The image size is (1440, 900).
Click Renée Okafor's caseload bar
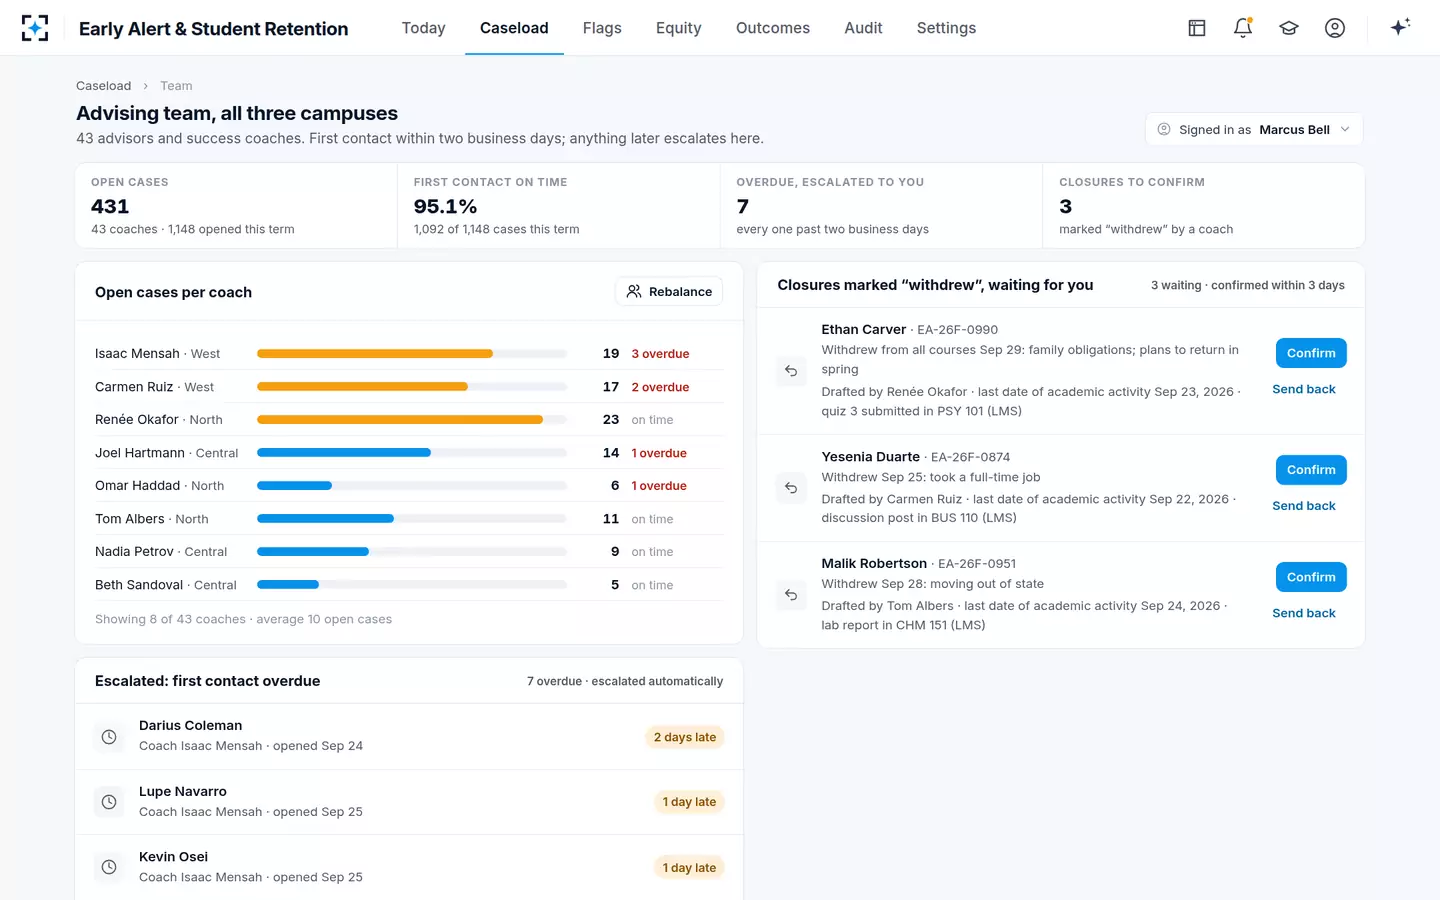click(412, 420)
